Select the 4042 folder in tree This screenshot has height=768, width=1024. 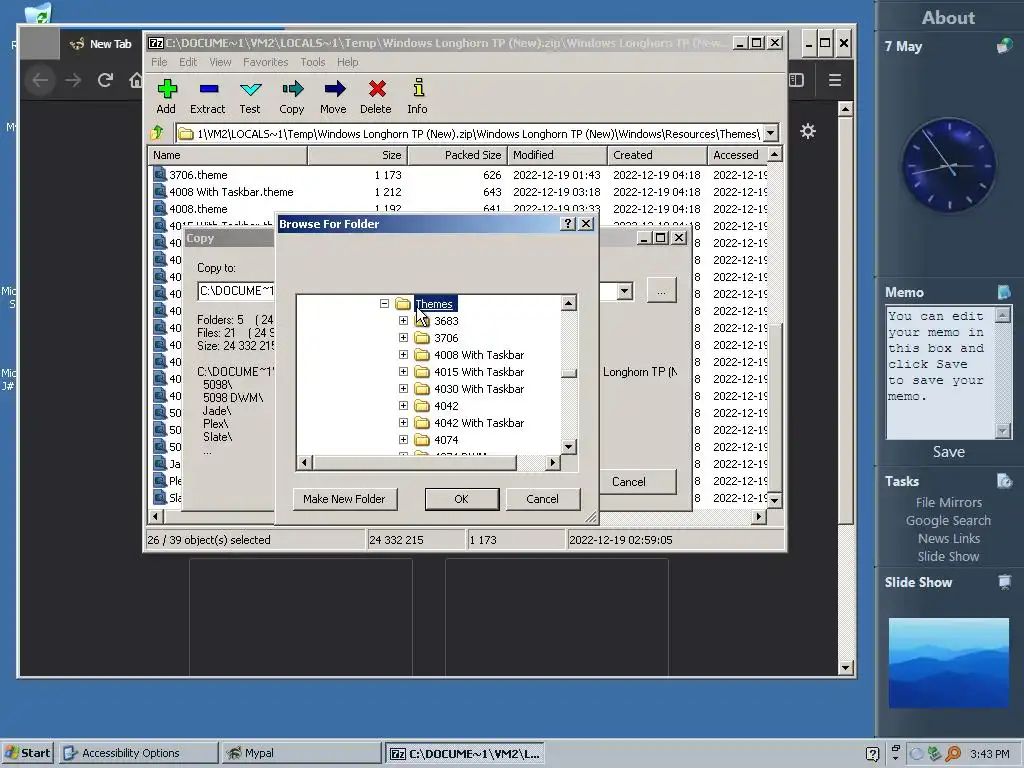click(447, 406)
